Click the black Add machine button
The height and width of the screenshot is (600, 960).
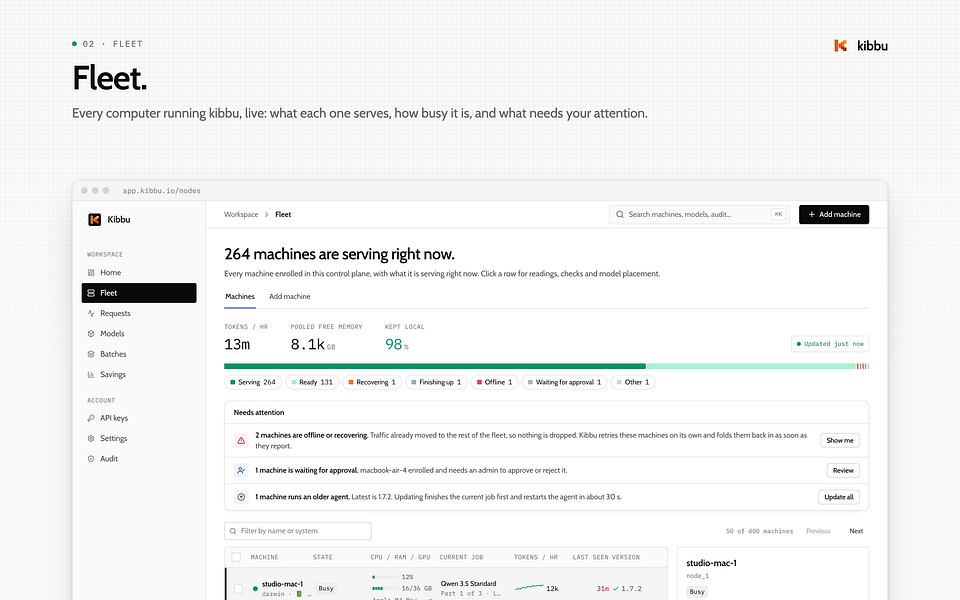pyautogui.click(x=834, y=214)
